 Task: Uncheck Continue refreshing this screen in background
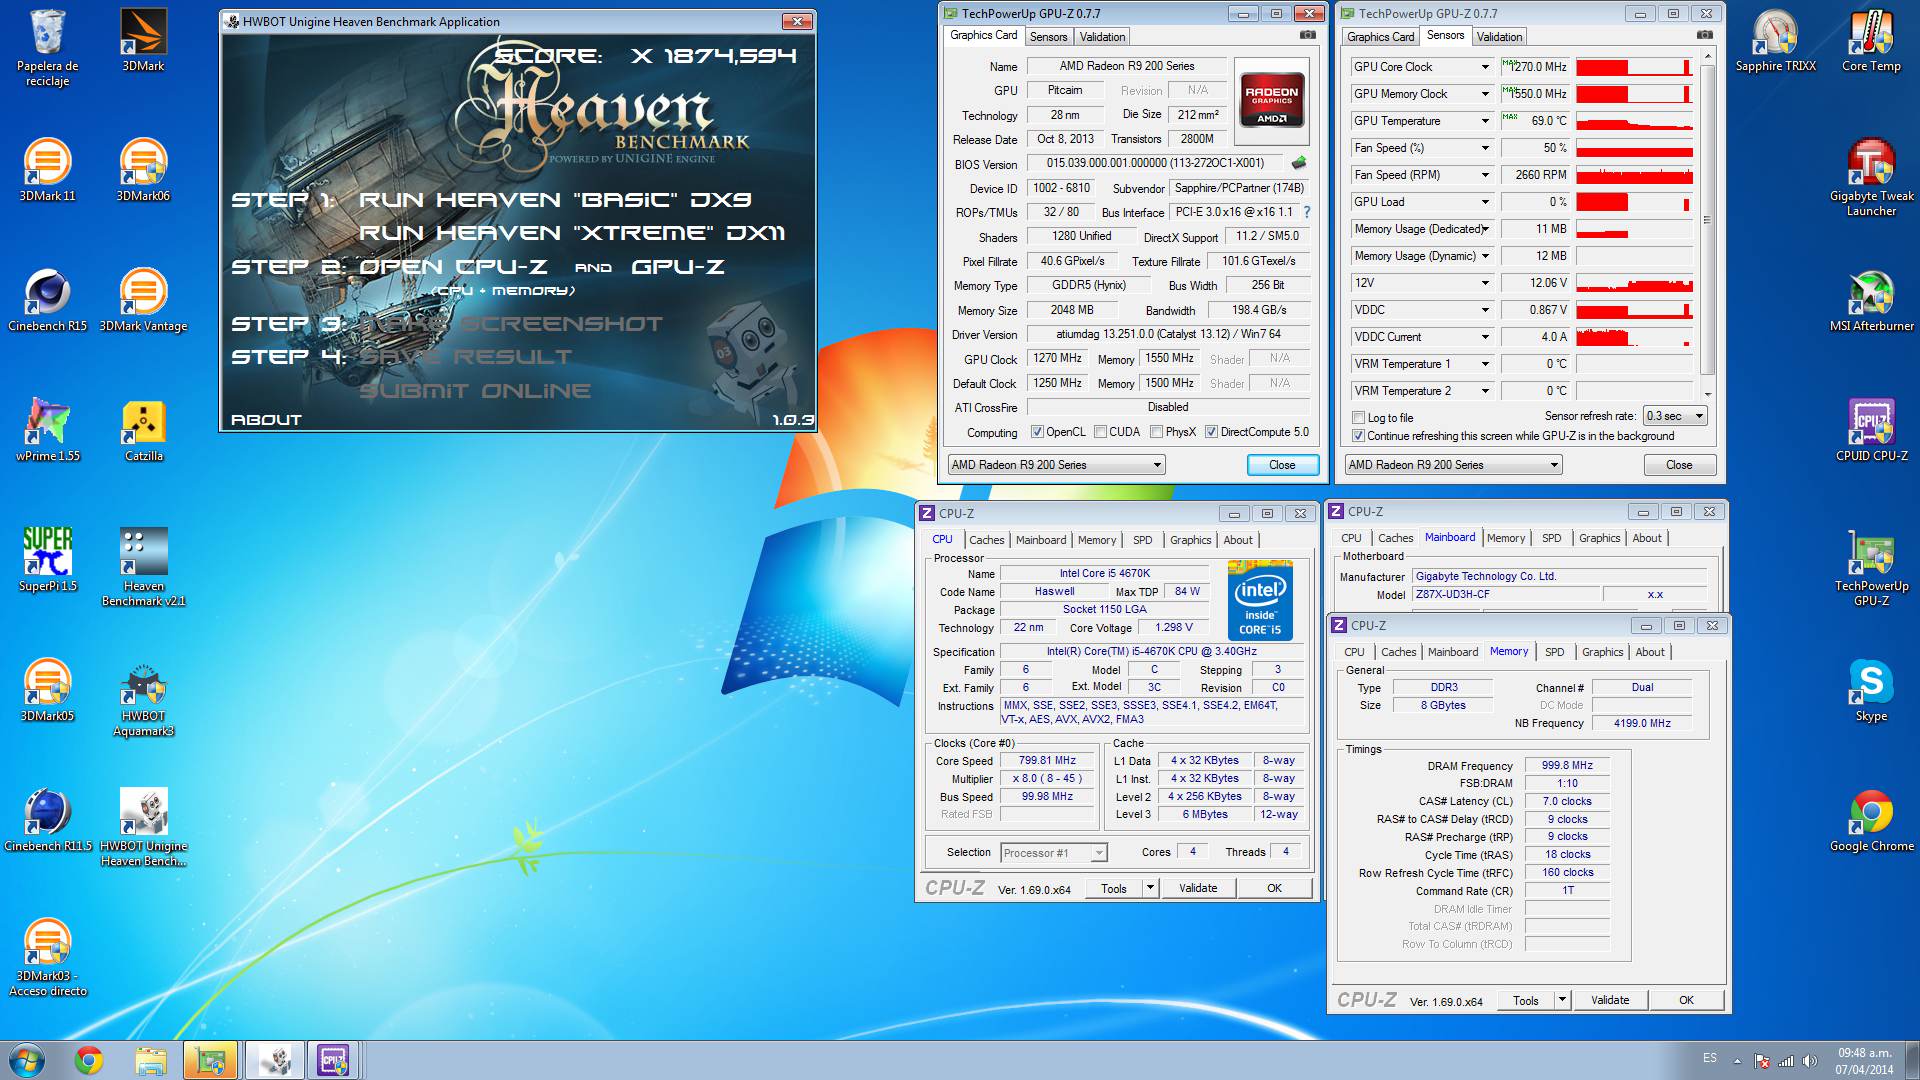click(x=1358, y=436)
